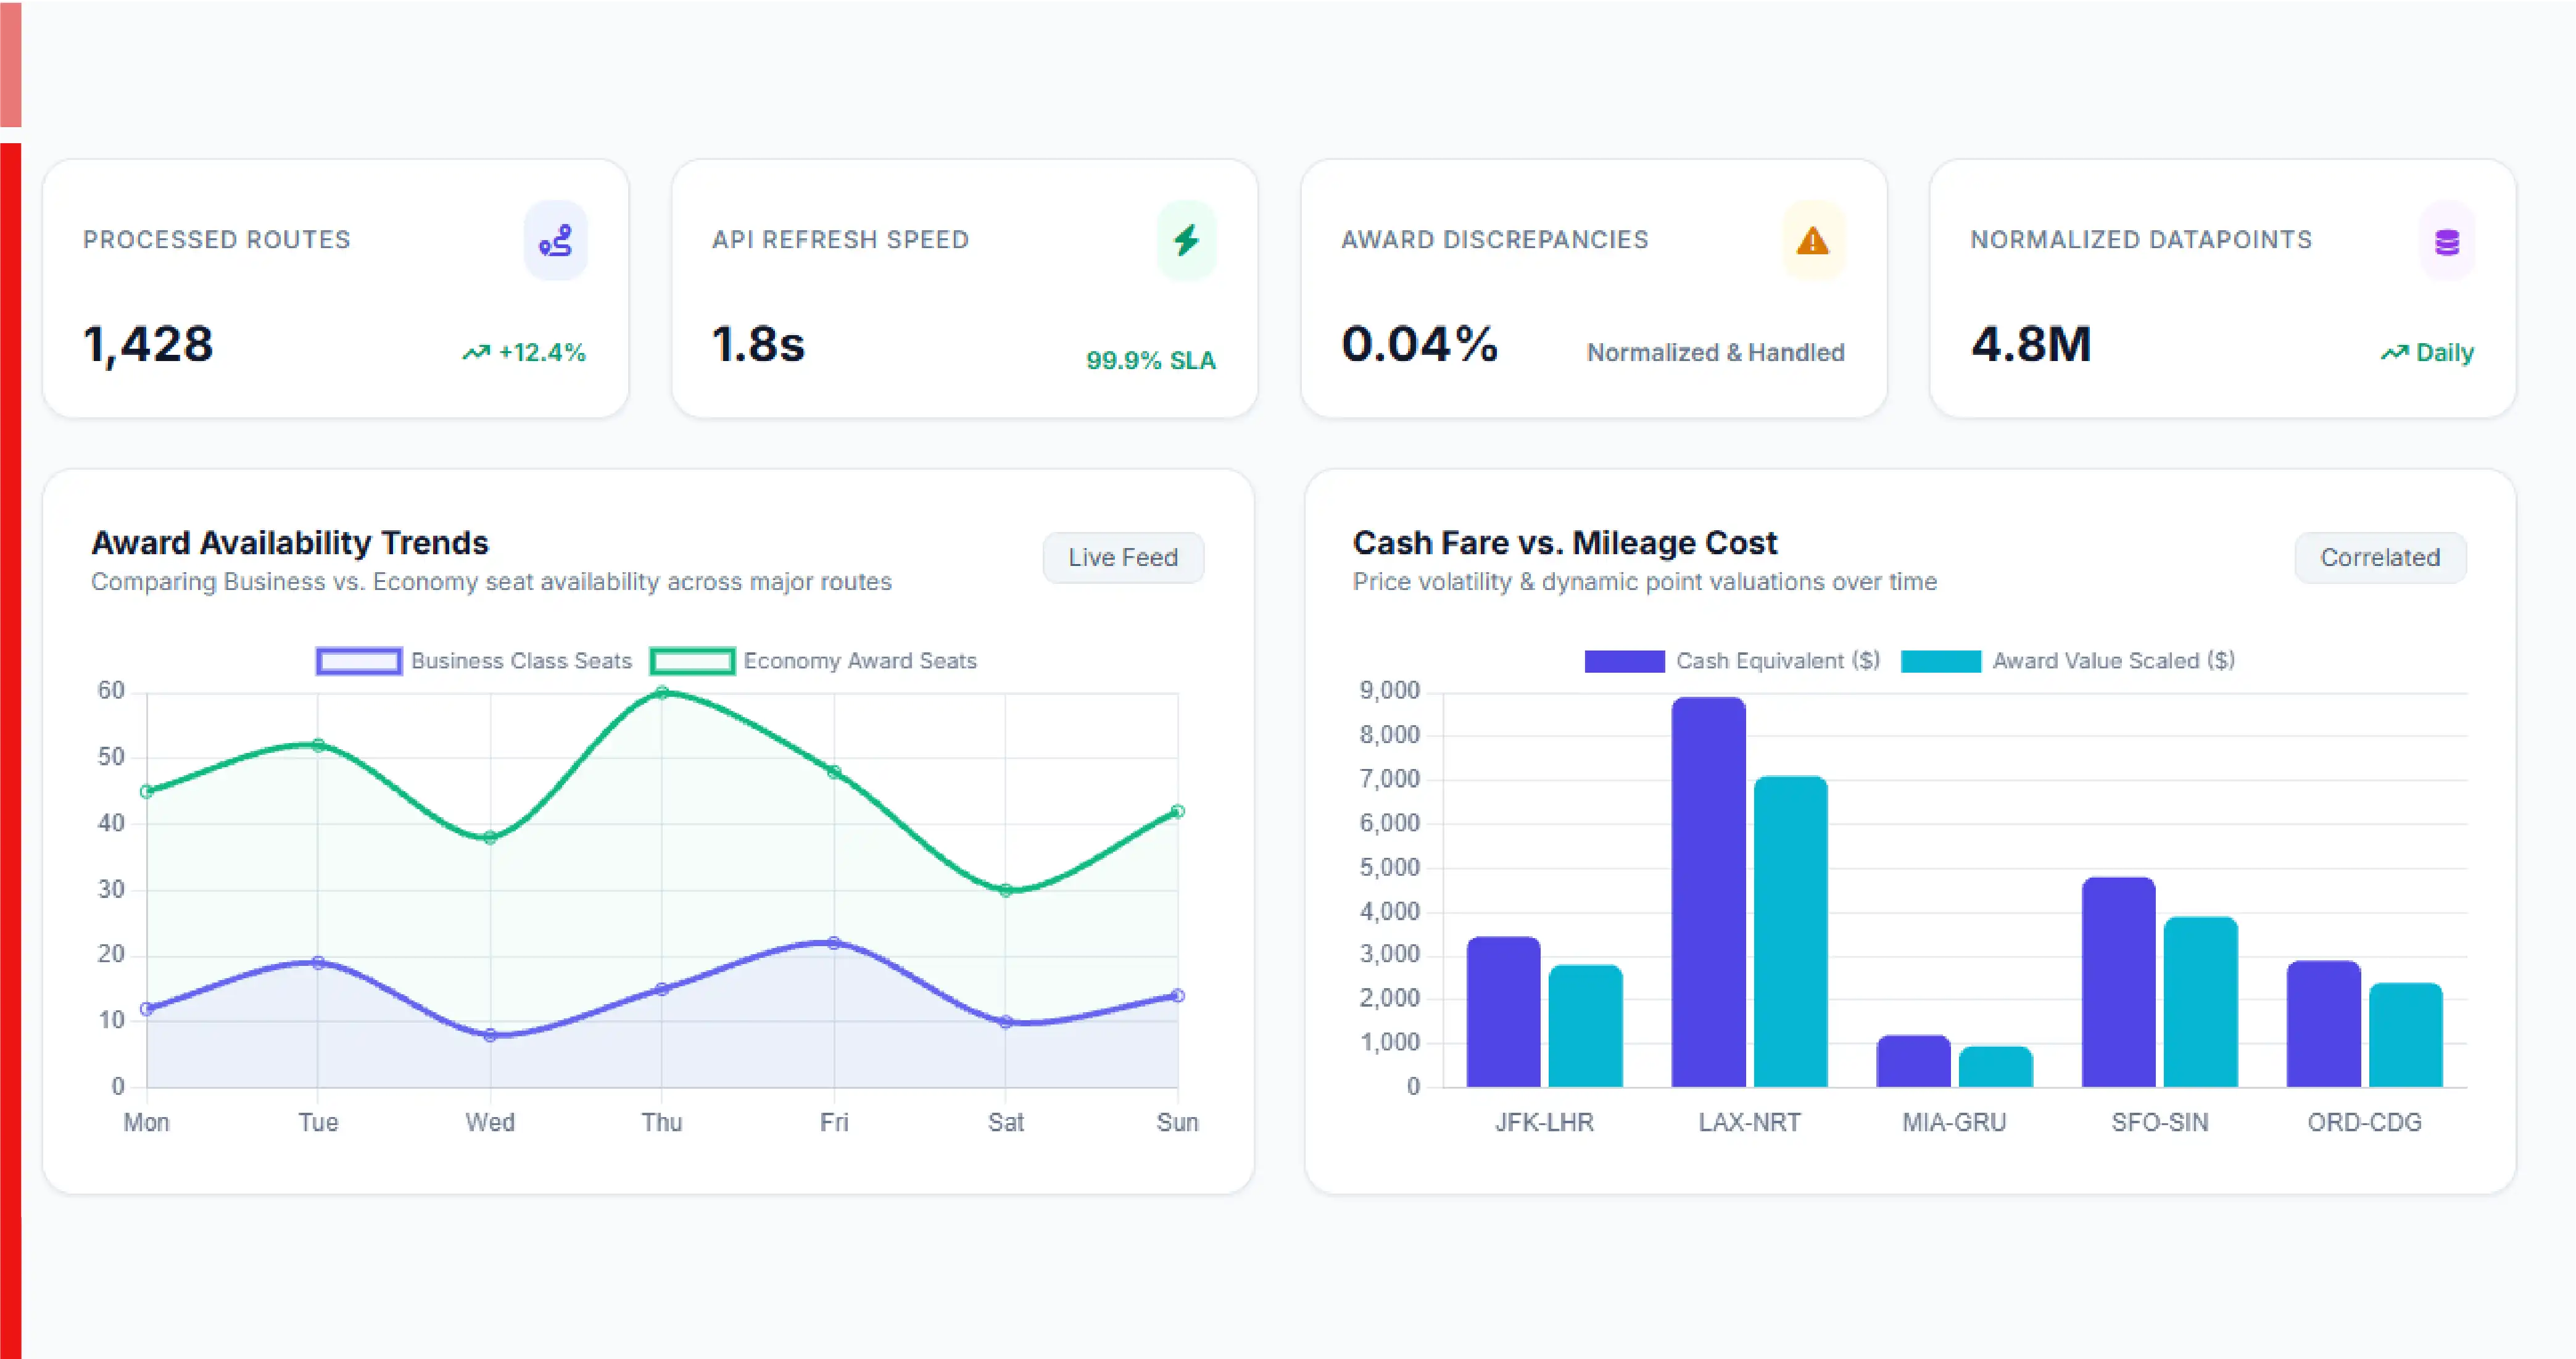Screen dimensions: 2576x1359
Task: Click the "SFO-SIN" route axis label
Action: pyautogui.click(x=2160, y=1123)
